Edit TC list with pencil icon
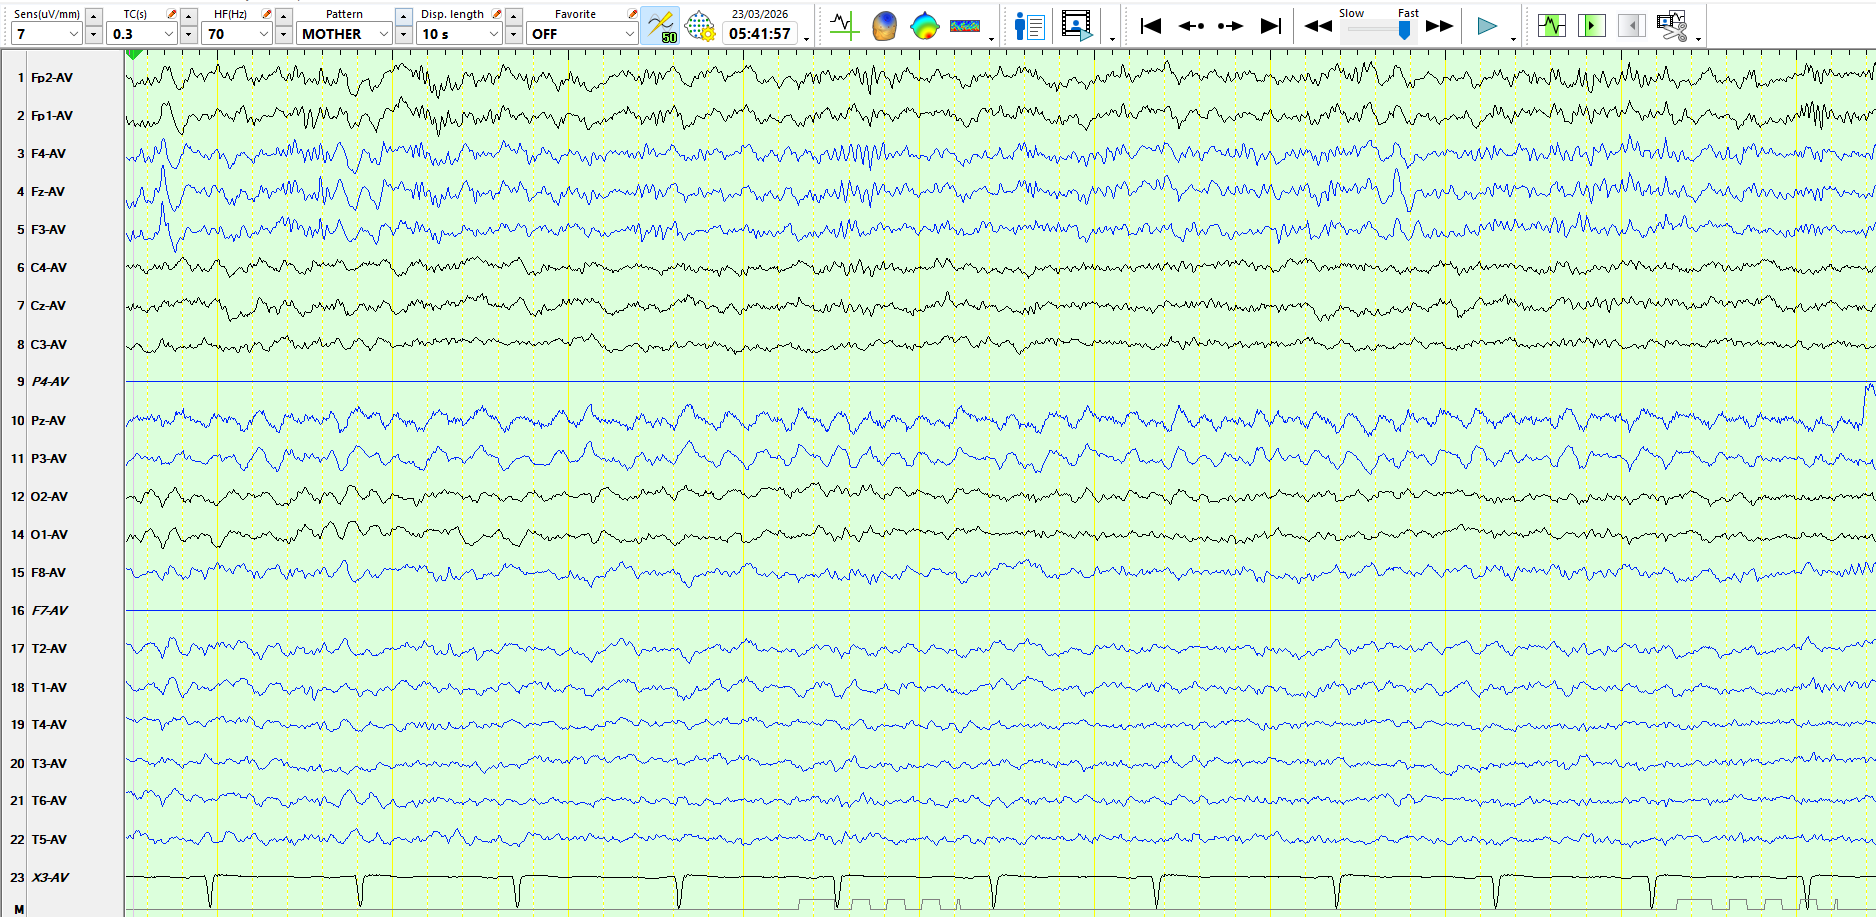Screen dimensions: 1876x917 [172, 14]
